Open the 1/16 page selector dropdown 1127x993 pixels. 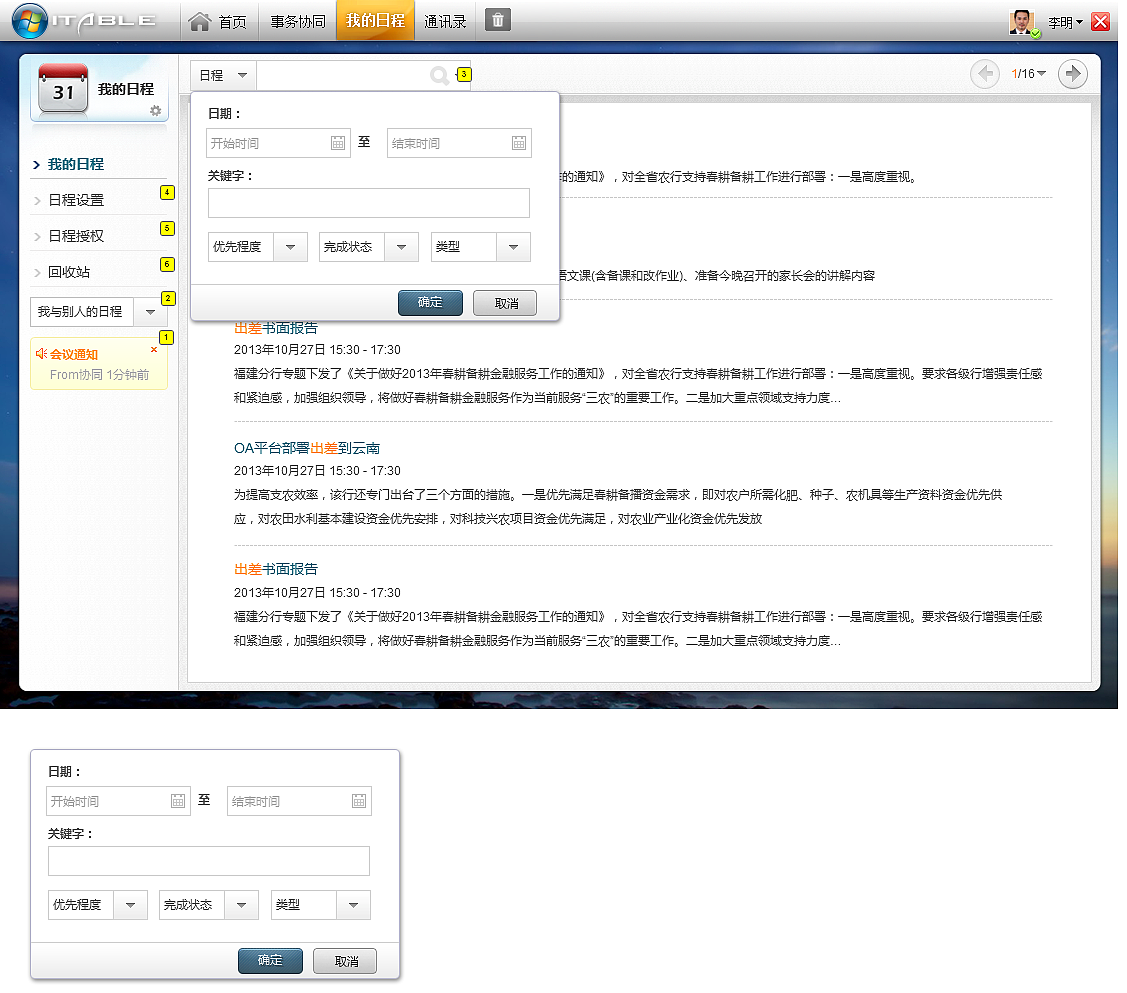(1029, 74)
